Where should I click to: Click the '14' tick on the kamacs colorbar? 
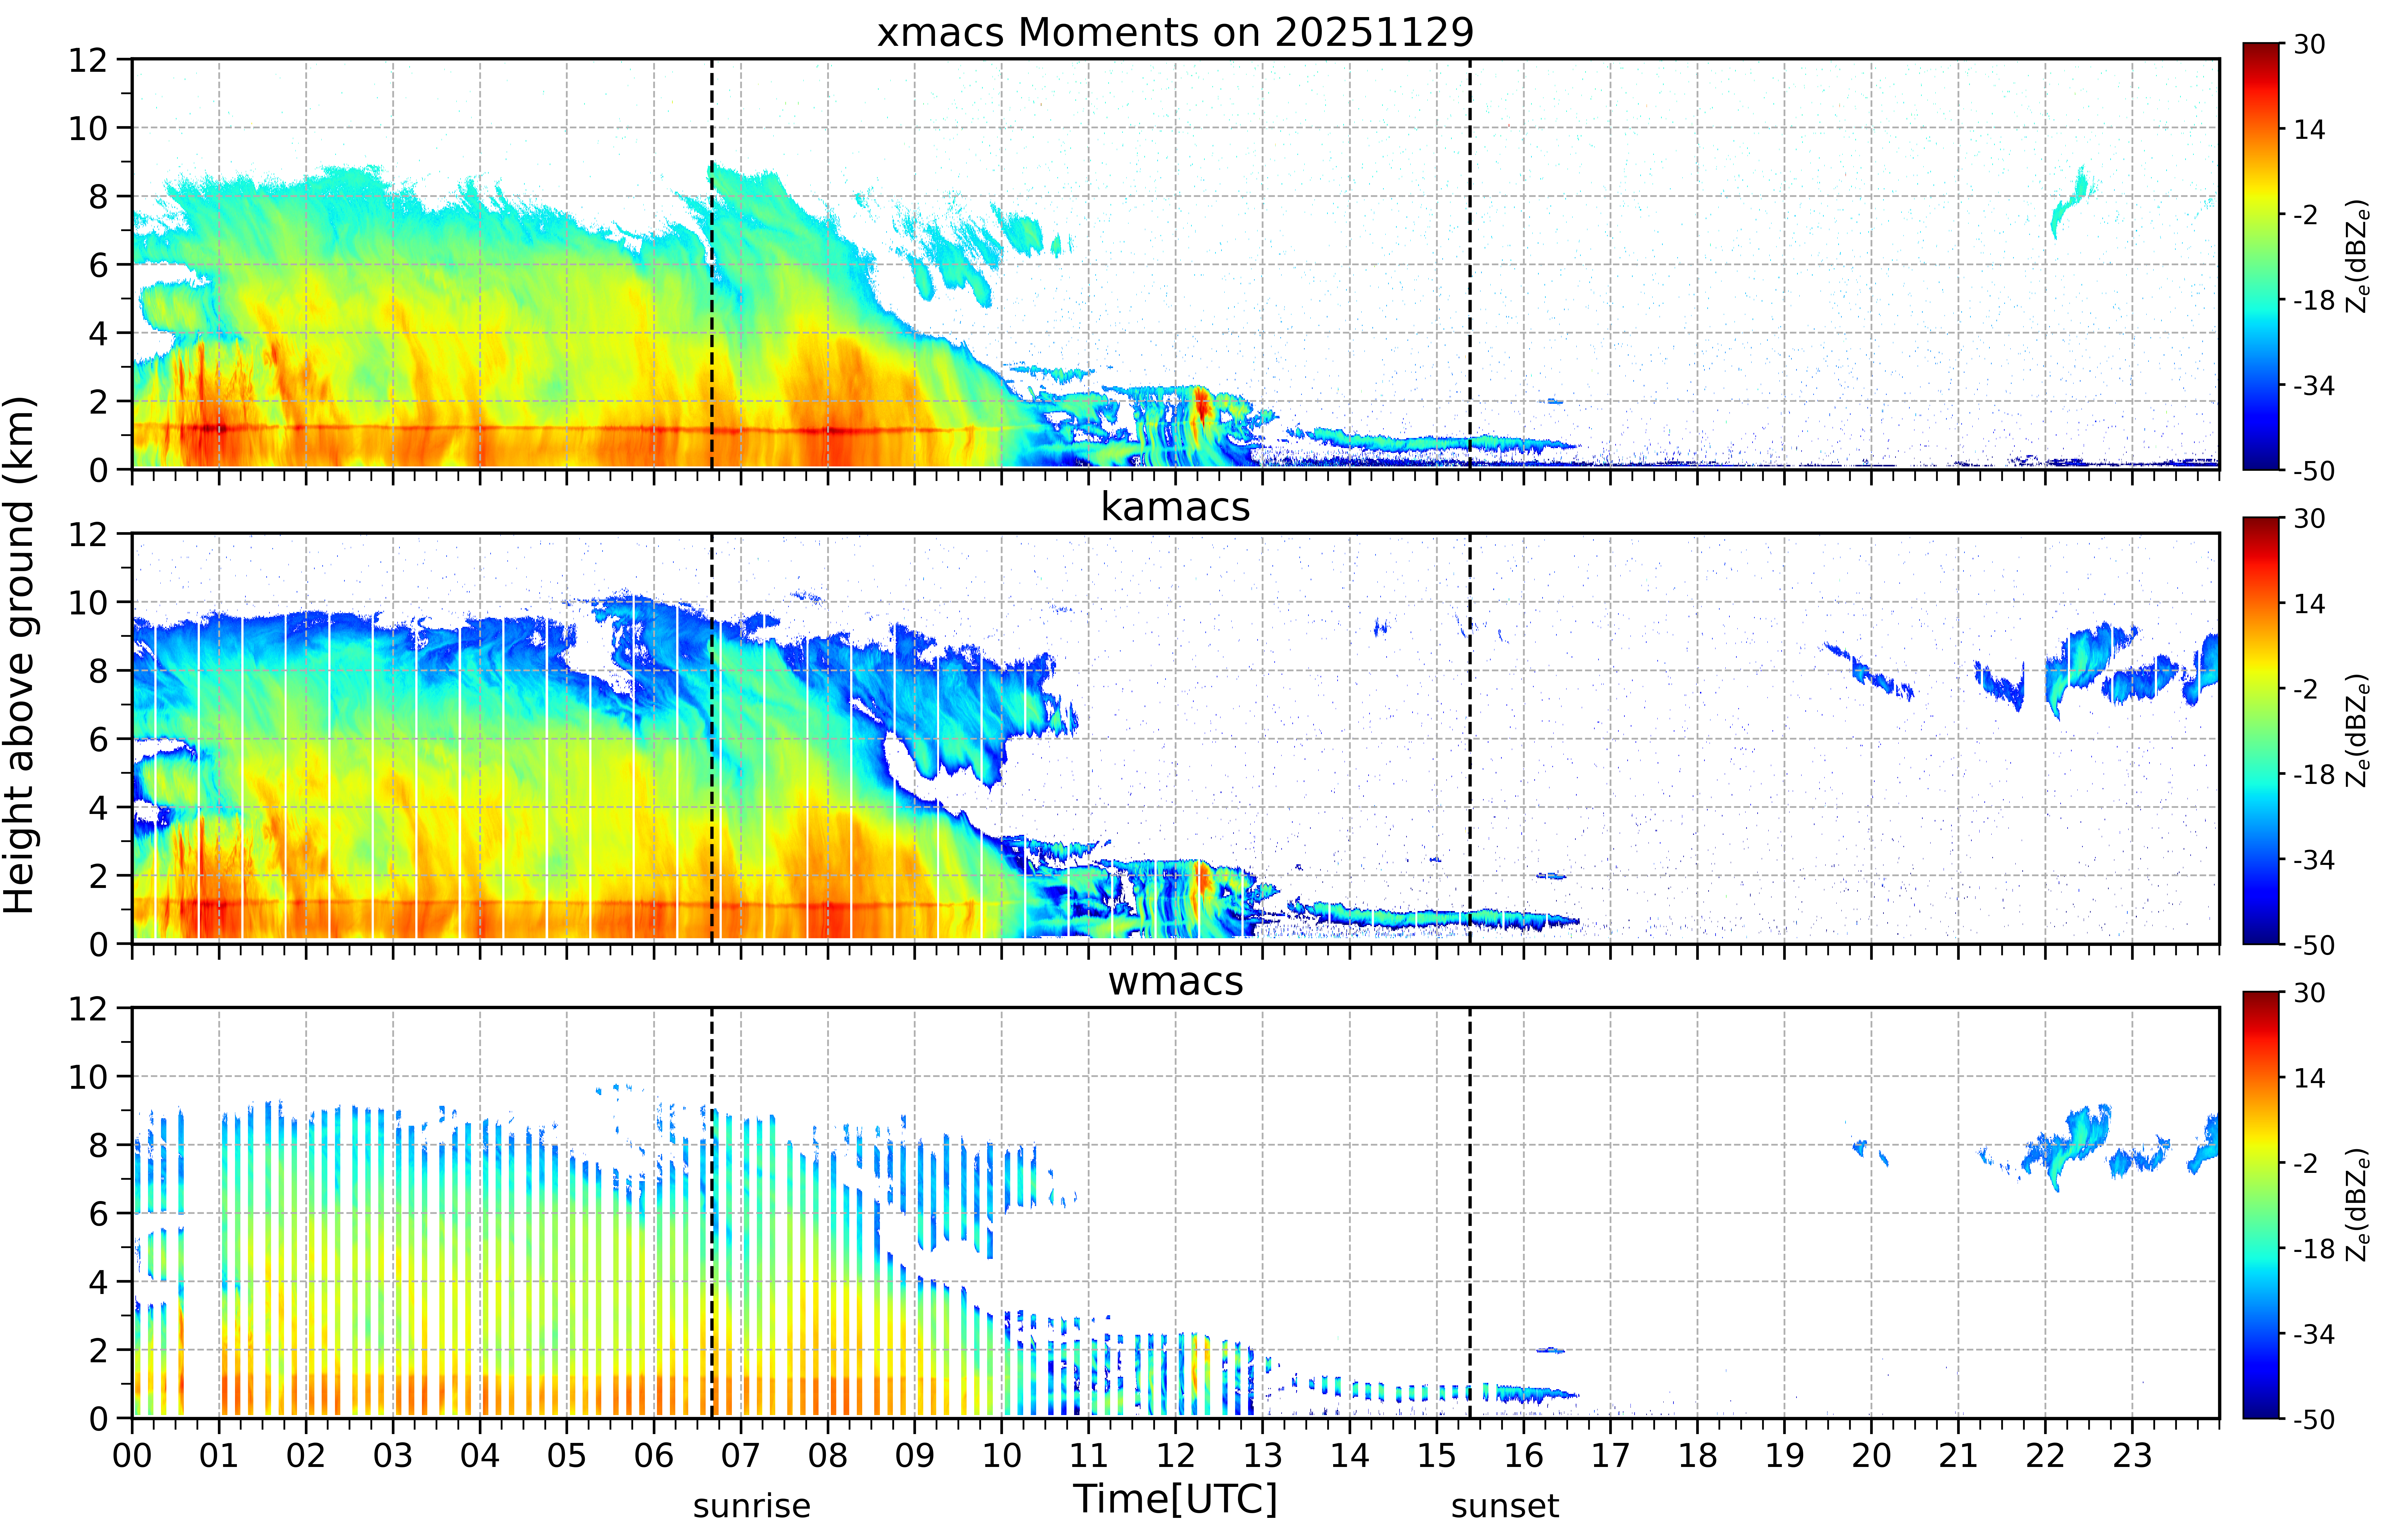[2309, 604]
